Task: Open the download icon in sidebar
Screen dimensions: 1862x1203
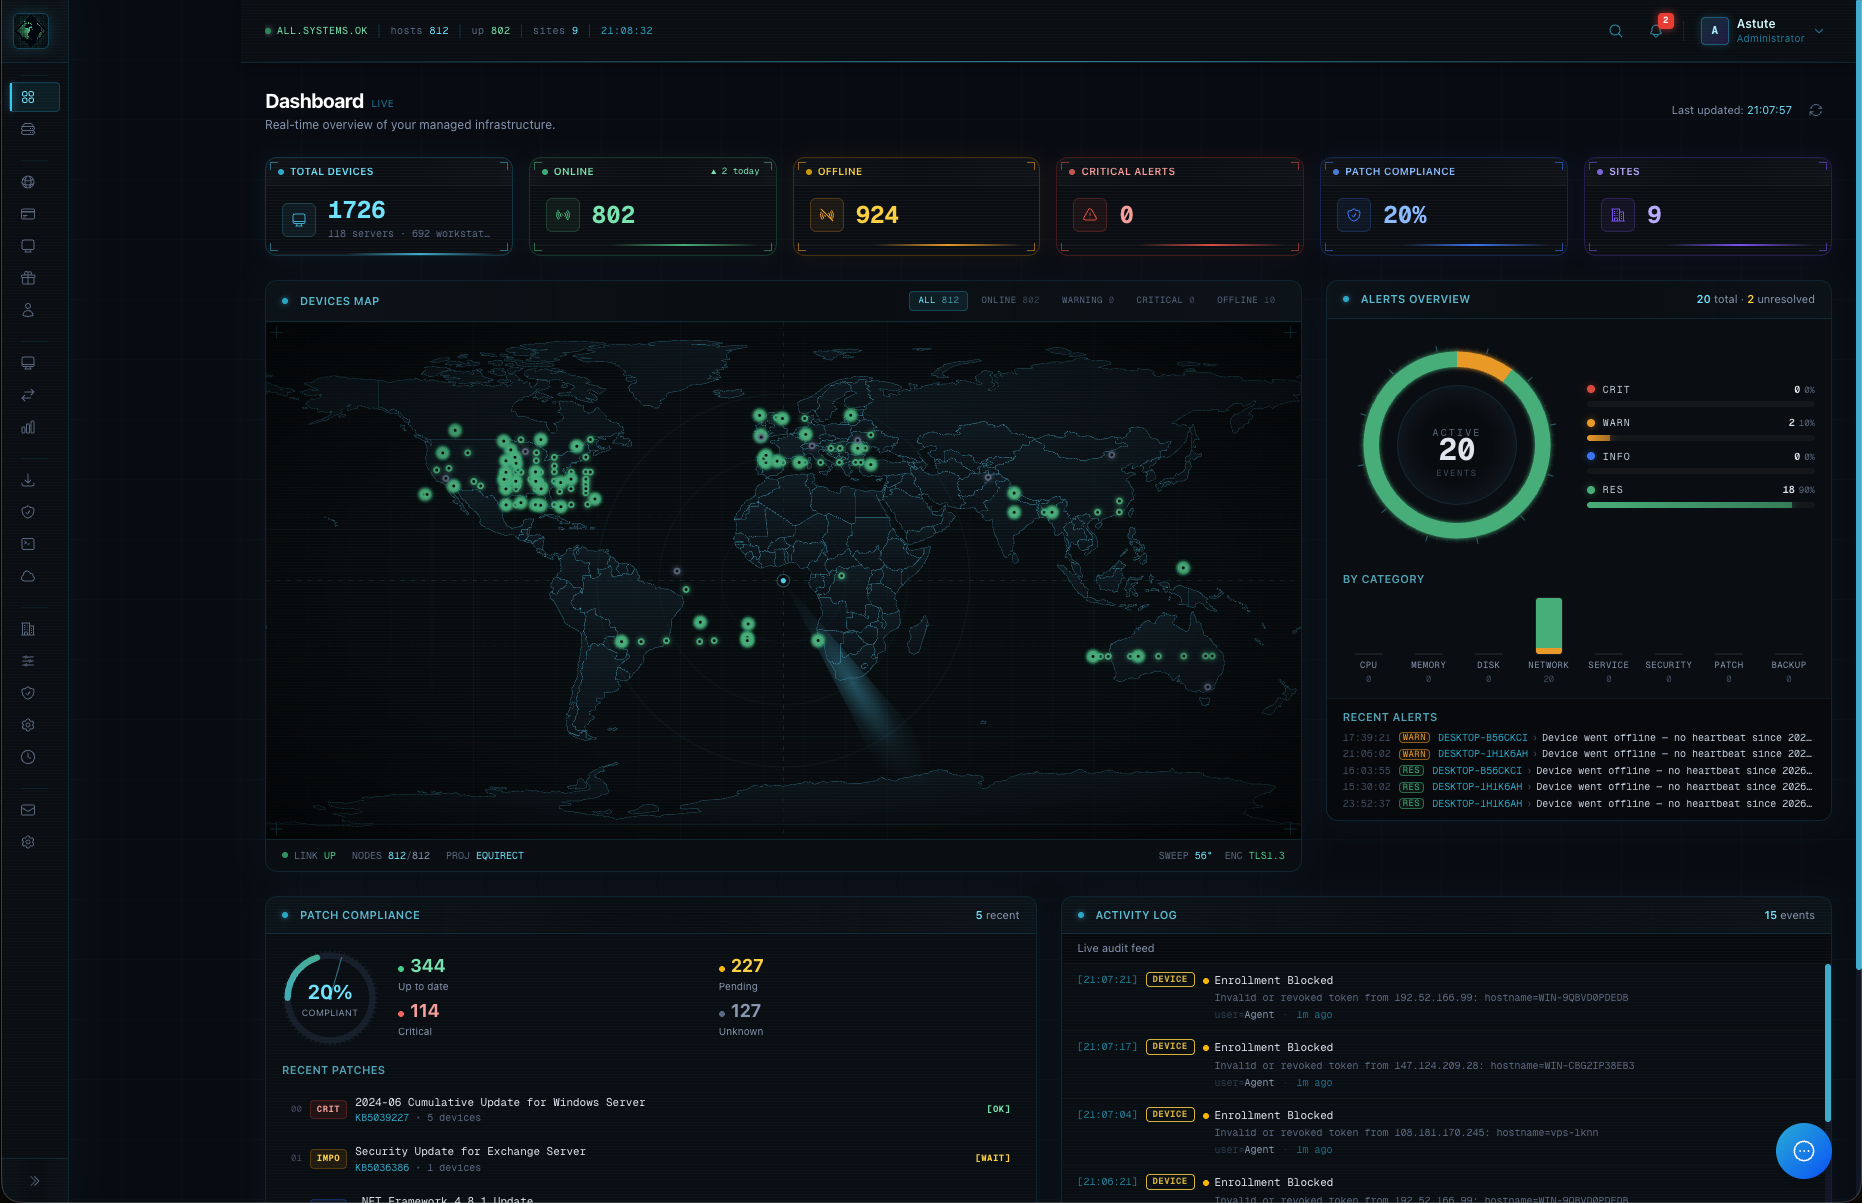Action: [x=28, y=480]
